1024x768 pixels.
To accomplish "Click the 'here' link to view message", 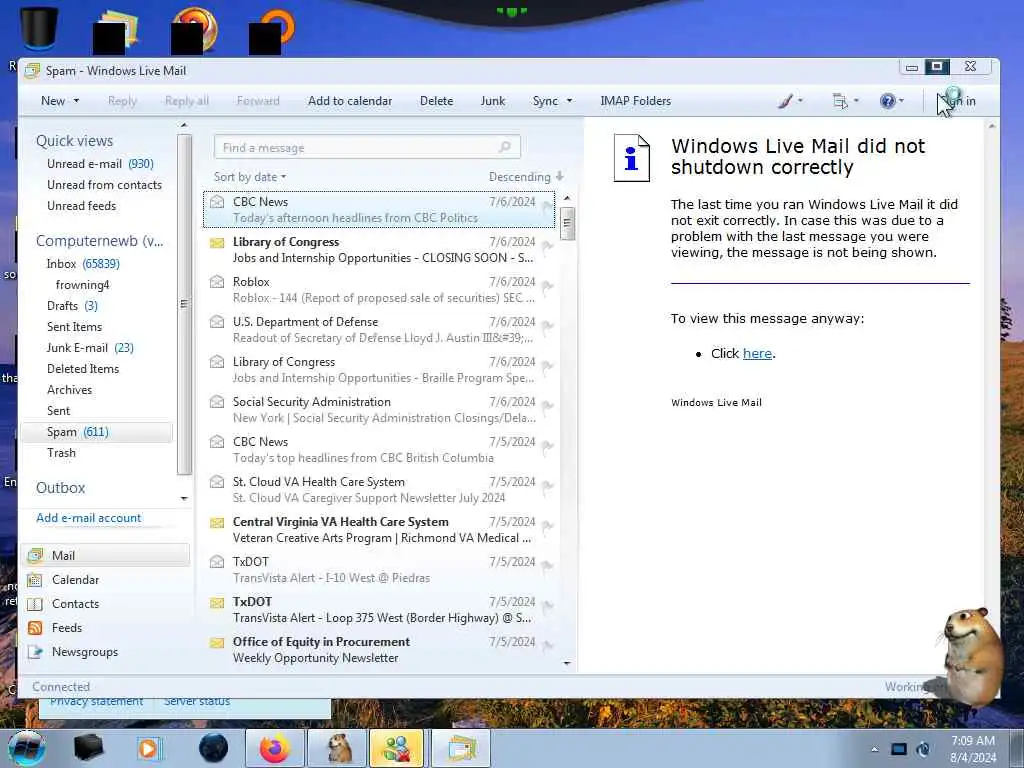I will click(758, 354).
